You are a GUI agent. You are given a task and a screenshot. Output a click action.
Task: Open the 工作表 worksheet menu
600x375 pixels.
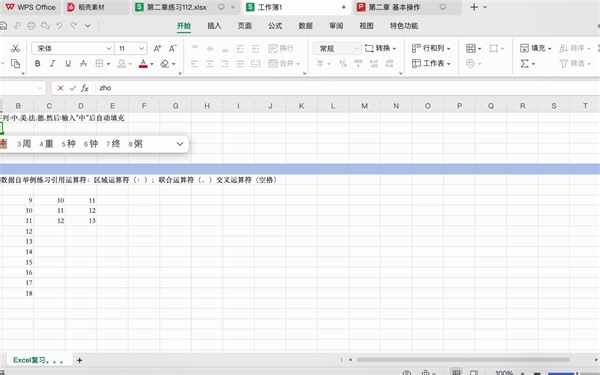coord(431,64)
